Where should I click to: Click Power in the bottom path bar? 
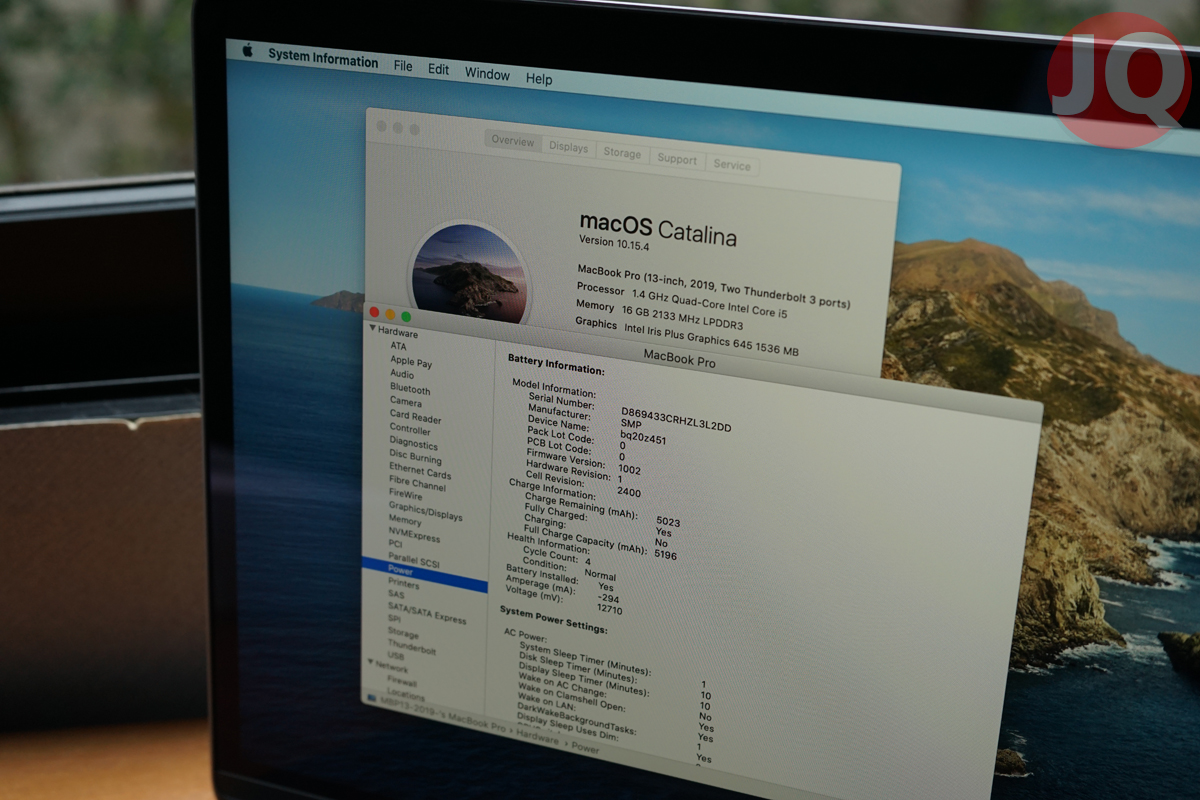tap(586, 746)
